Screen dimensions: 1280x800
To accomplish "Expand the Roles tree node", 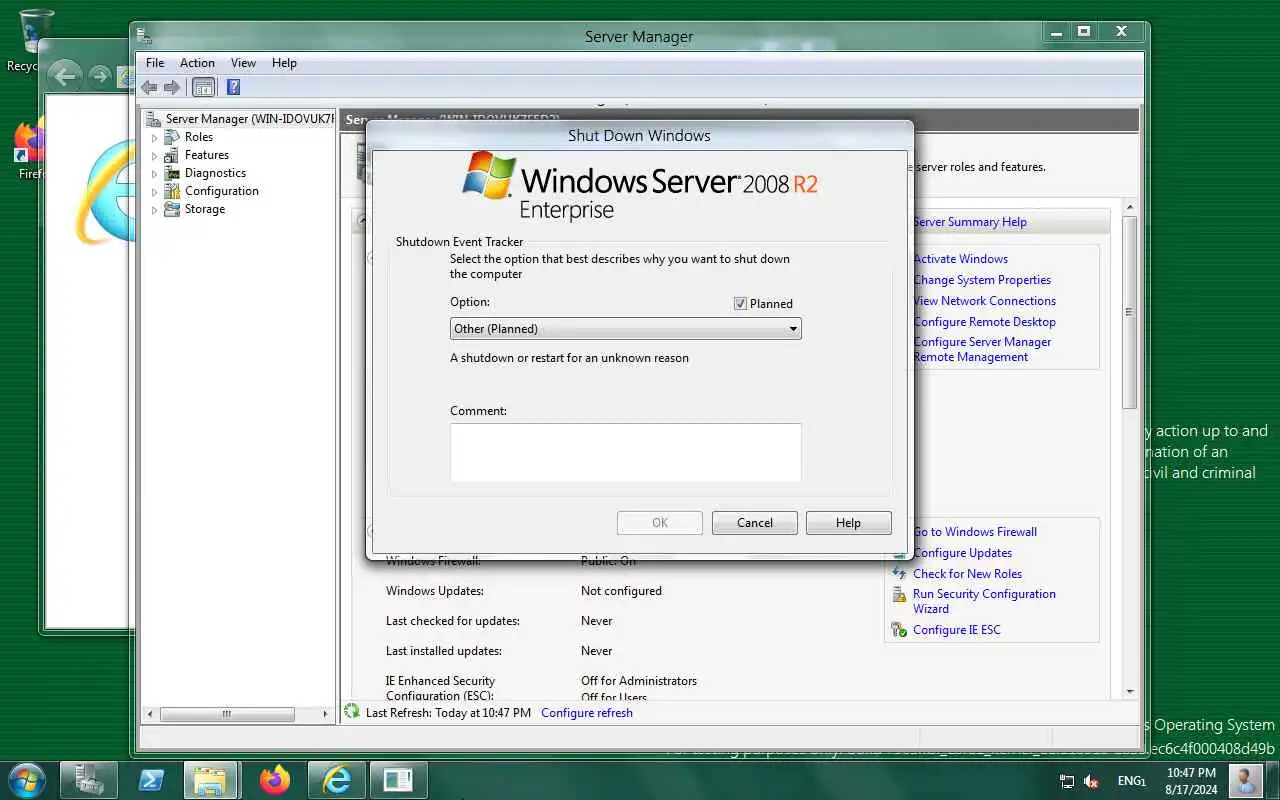I will click(155, 138).
